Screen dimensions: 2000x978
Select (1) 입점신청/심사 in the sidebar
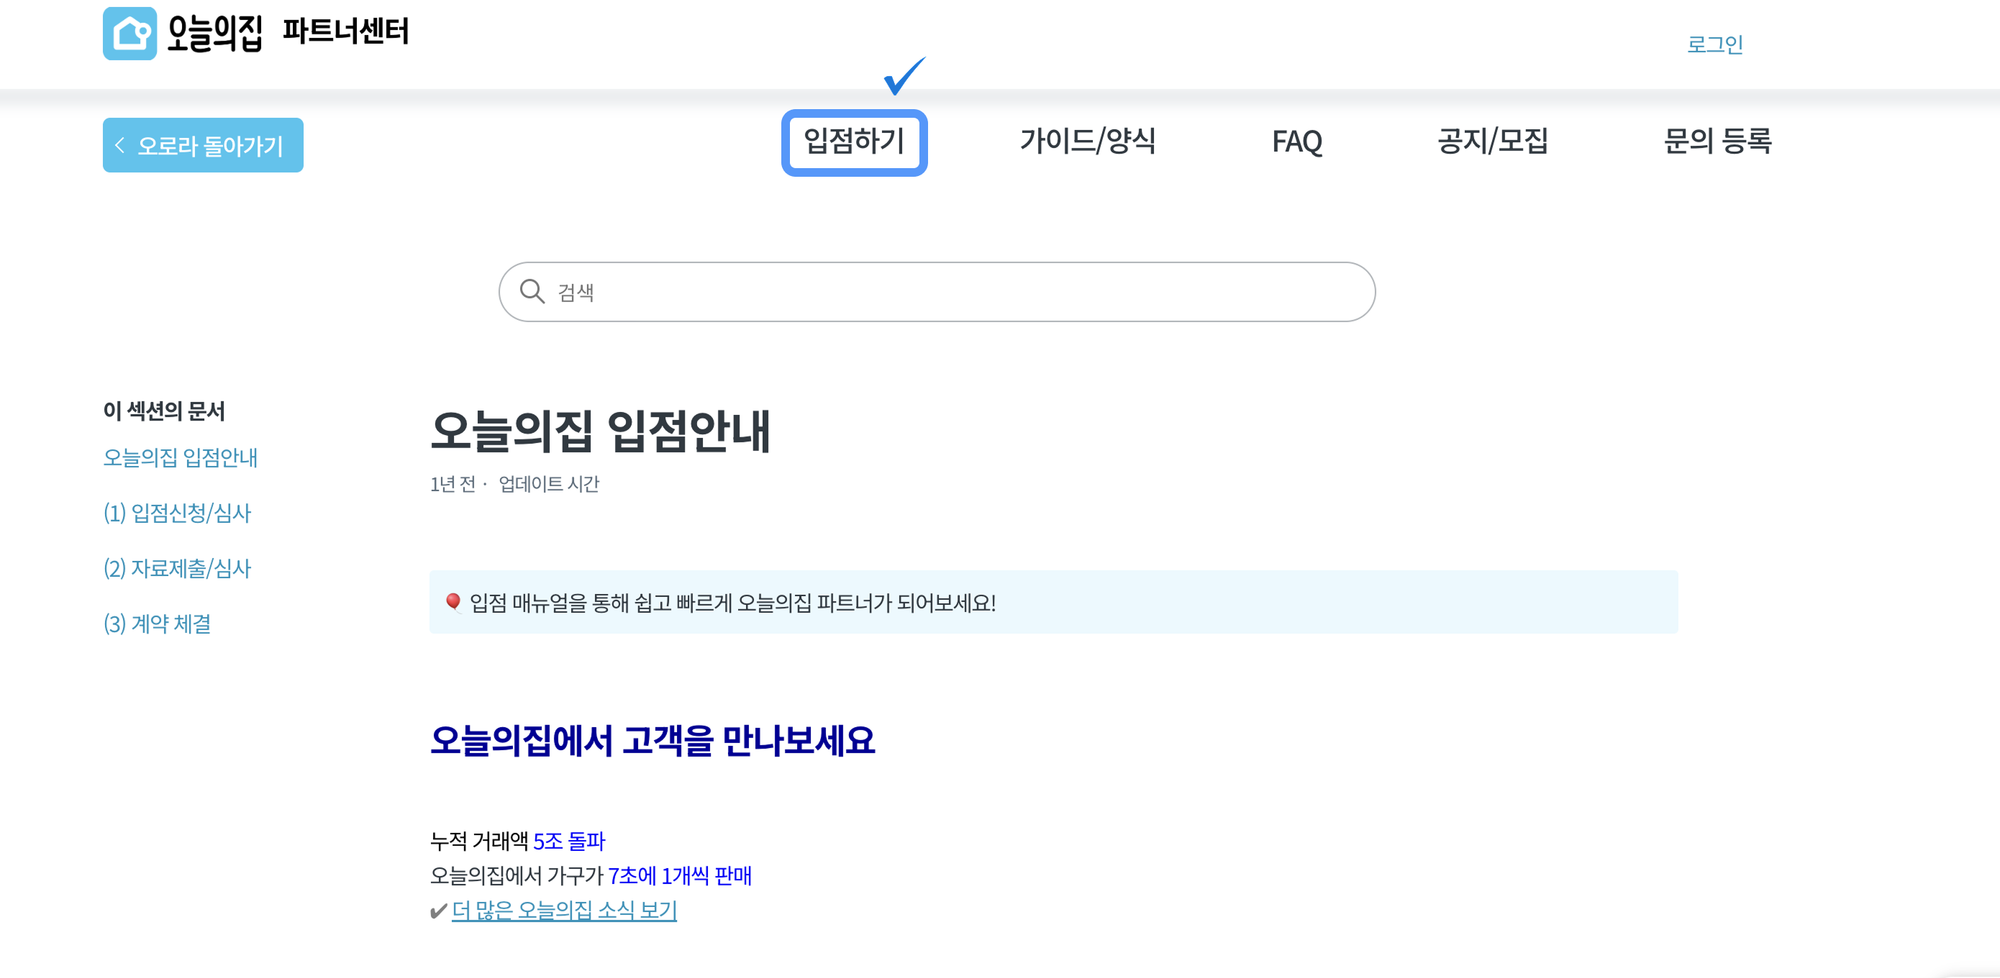(177, 513)
